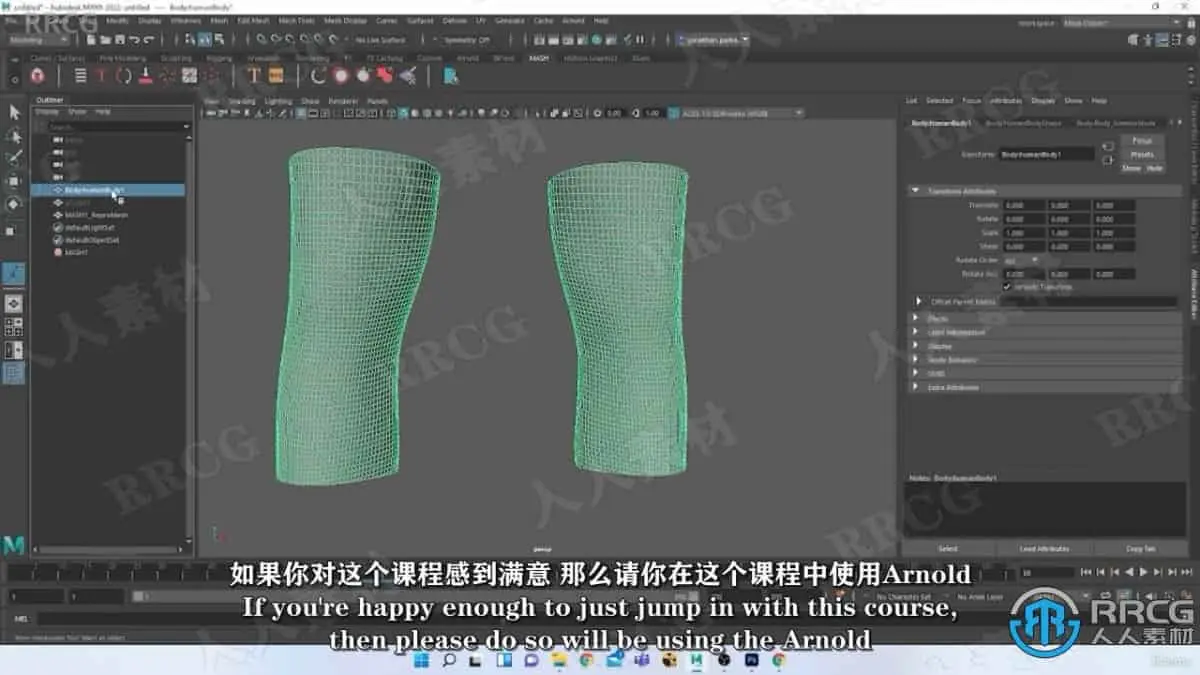Viewport: 1200px width, 675px height.
Task: Click the orange SVG shelf icon
Action: pos(274,75)
